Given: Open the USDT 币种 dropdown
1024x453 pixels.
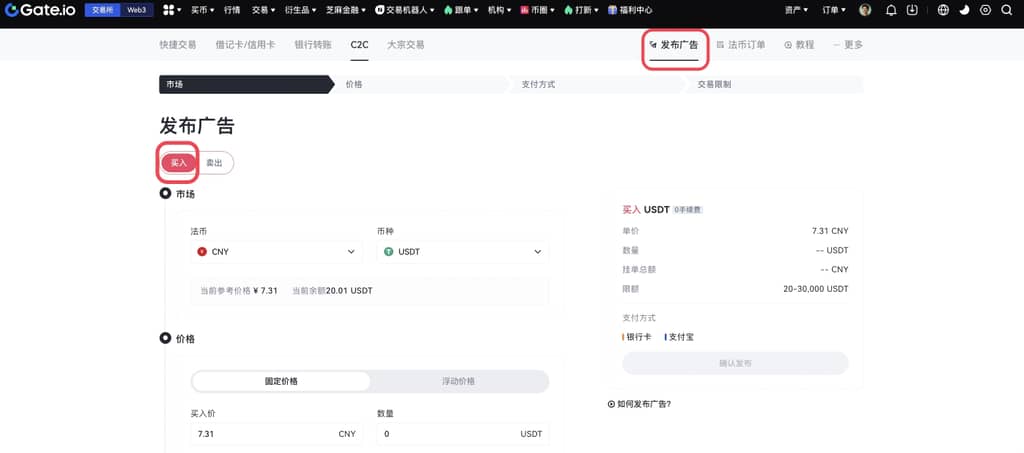Looking at the screenshot, I should pos(463,252).
